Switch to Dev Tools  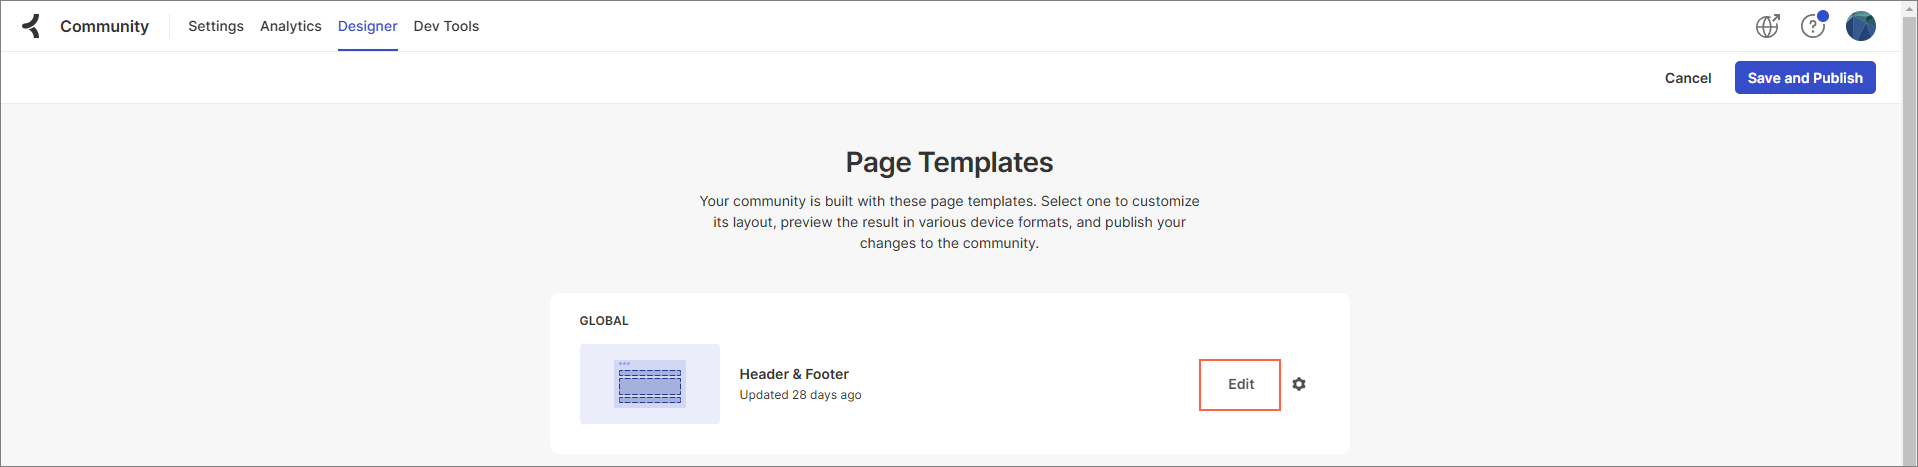click(x=446, y=26)
